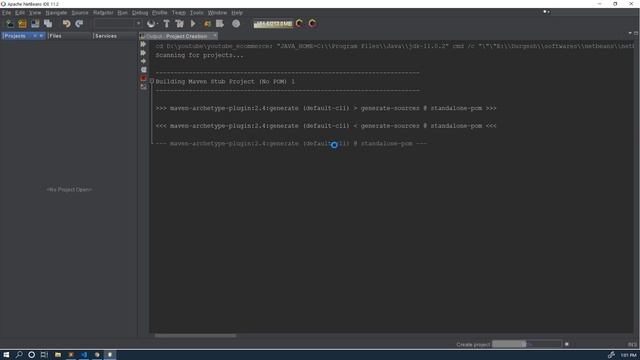Click the browser selection globe icon

click(x=151, y=24)
